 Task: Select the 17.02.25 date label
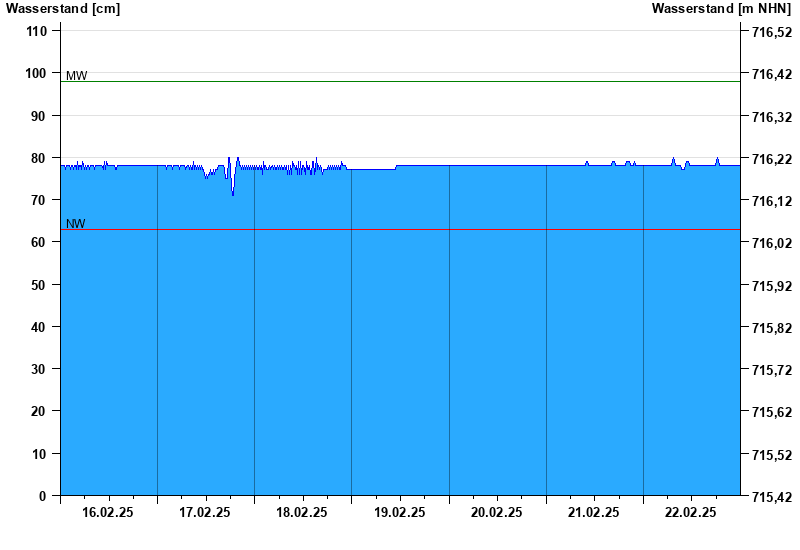point(205,512)
